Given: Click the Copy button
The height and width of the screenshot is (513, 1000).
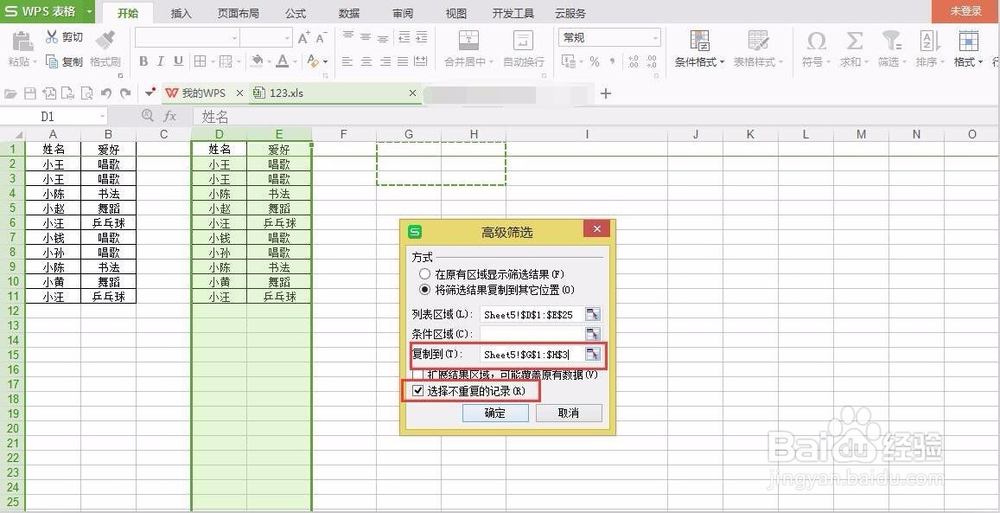Looking at the screenshot, I should click(64, 62).
